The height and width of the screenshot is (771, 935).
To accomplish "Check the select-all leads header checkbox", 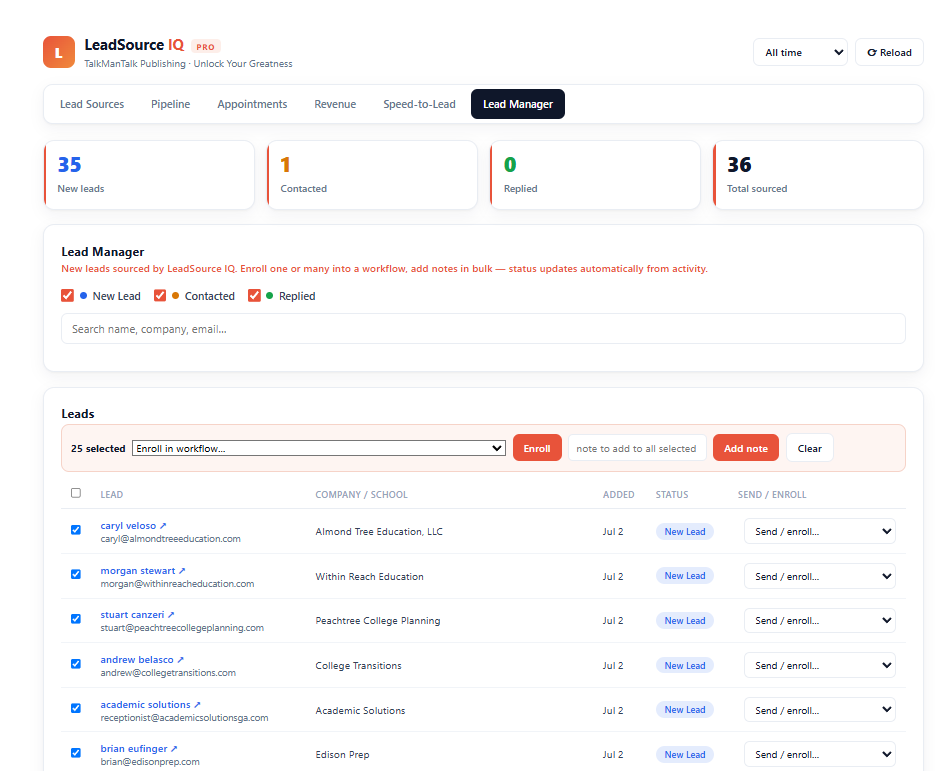I will tap(76, 493).
